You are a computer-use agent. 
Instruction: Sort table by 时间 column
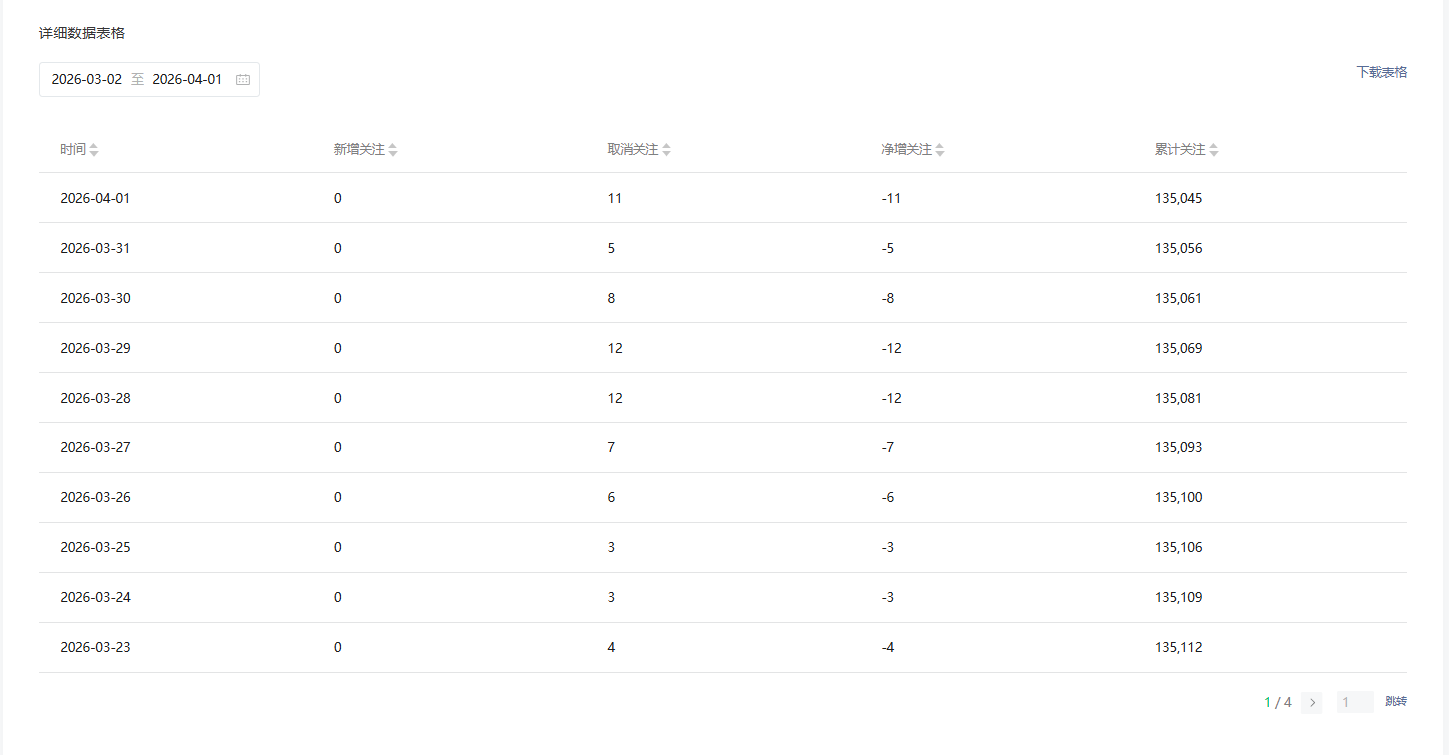pyautogui.click(x=93, y=150)
